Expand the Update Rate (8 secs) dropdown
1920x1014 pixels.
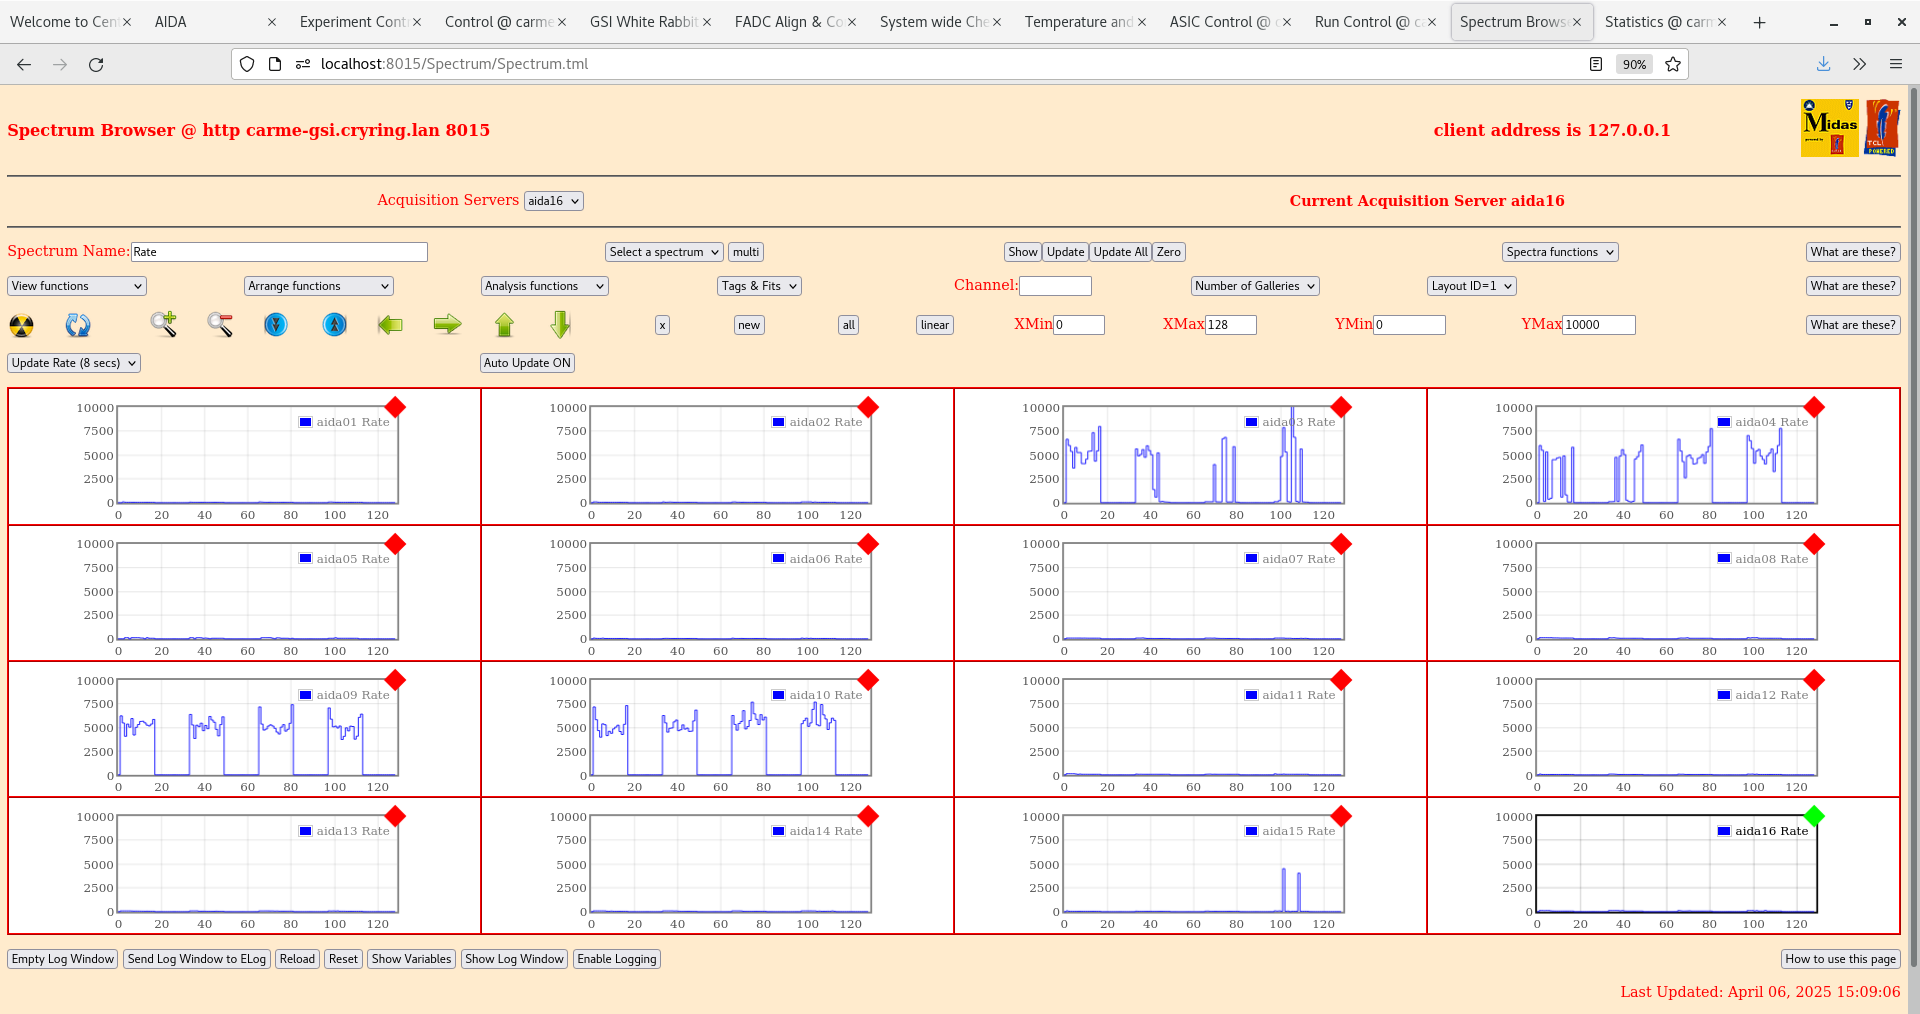tap(74, 363)
